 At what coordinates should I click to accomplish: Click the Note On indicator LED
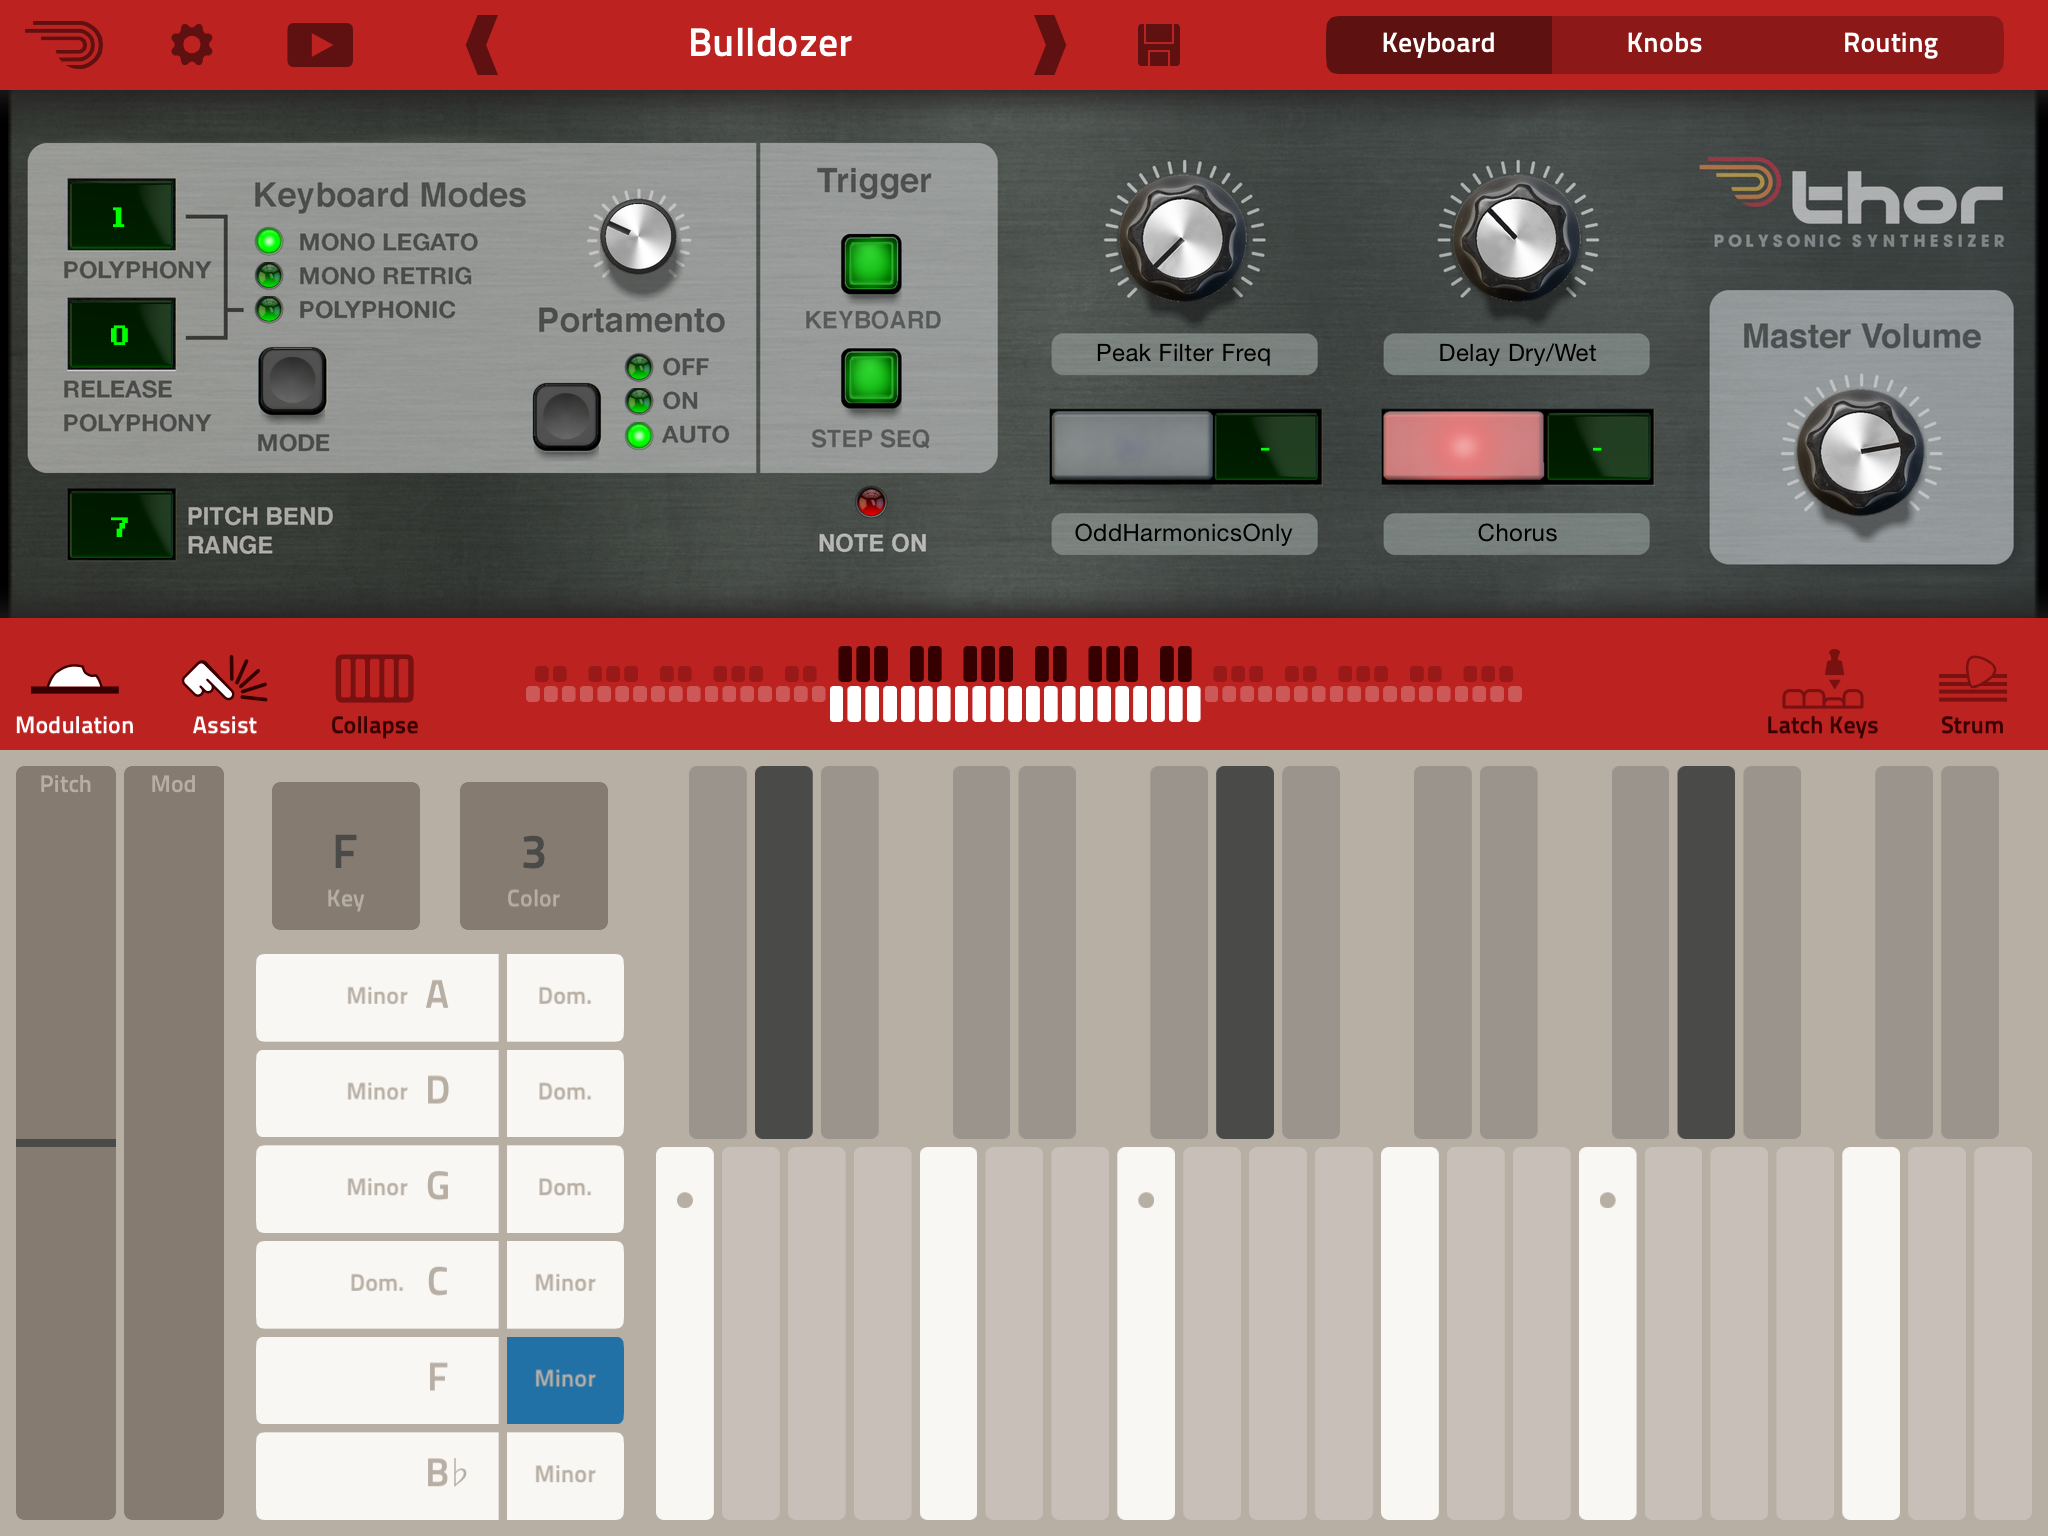[871, 502]
